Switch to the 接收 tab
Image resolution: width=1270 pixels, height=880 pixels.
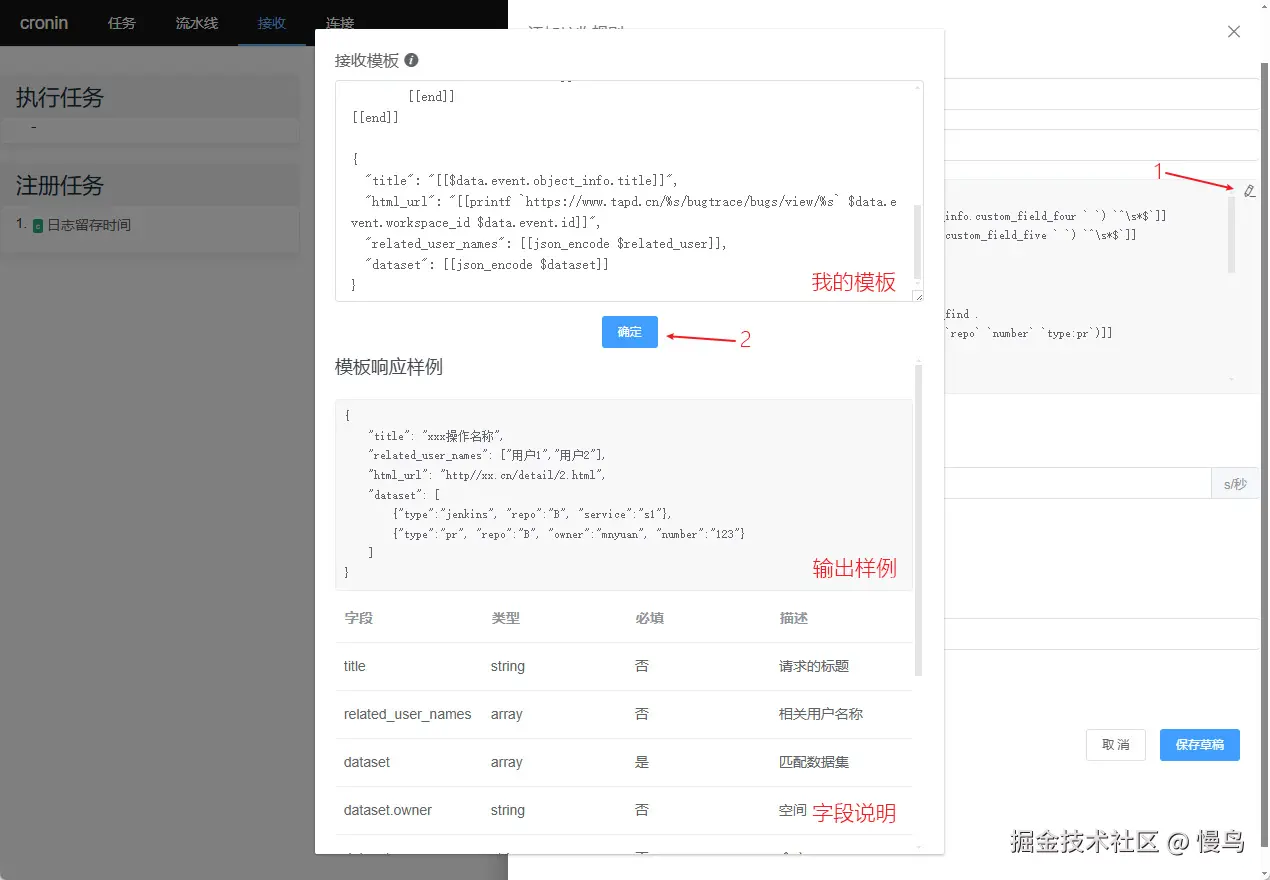click(272, 23)
